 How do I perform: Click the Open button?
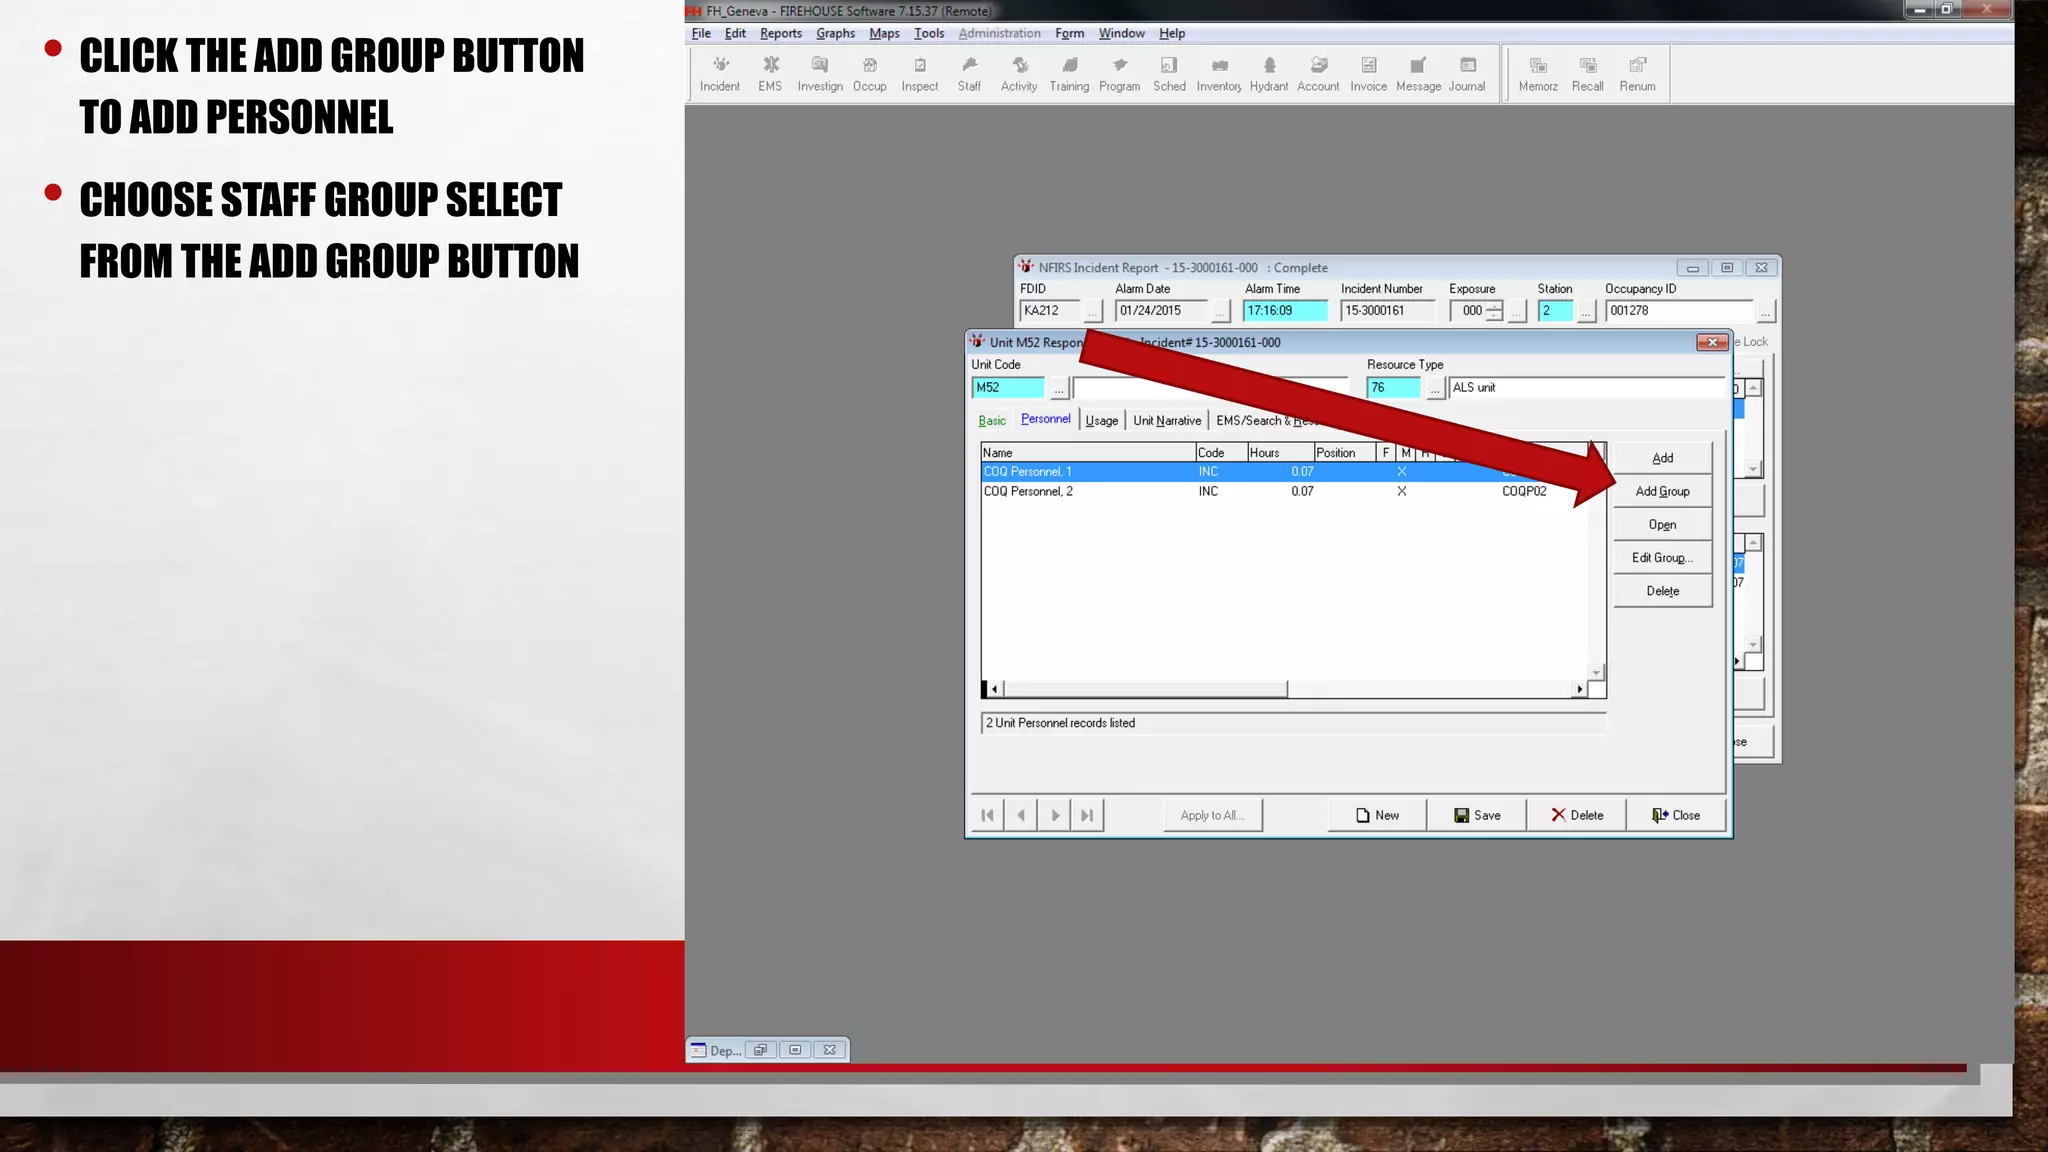[1662, 525]
